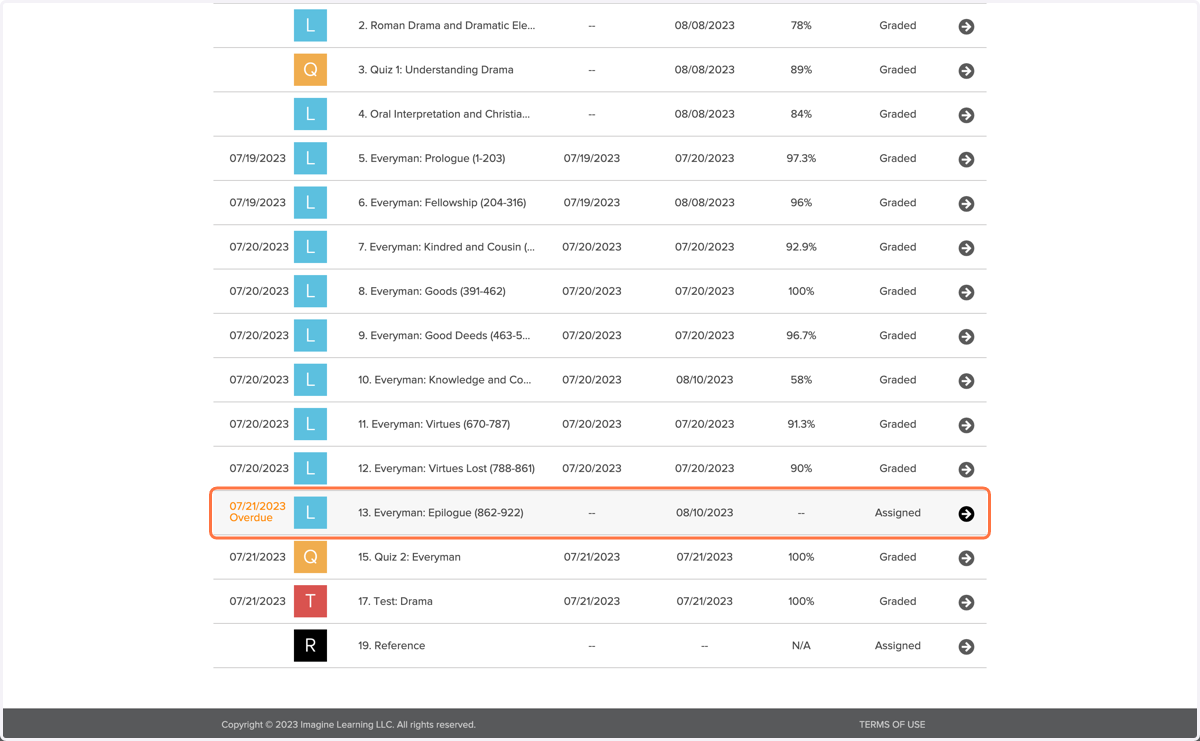Click the L icon for Everyman: Fellowship
This screenshot has height=741, width=1200.
click(x=310, y=203)
